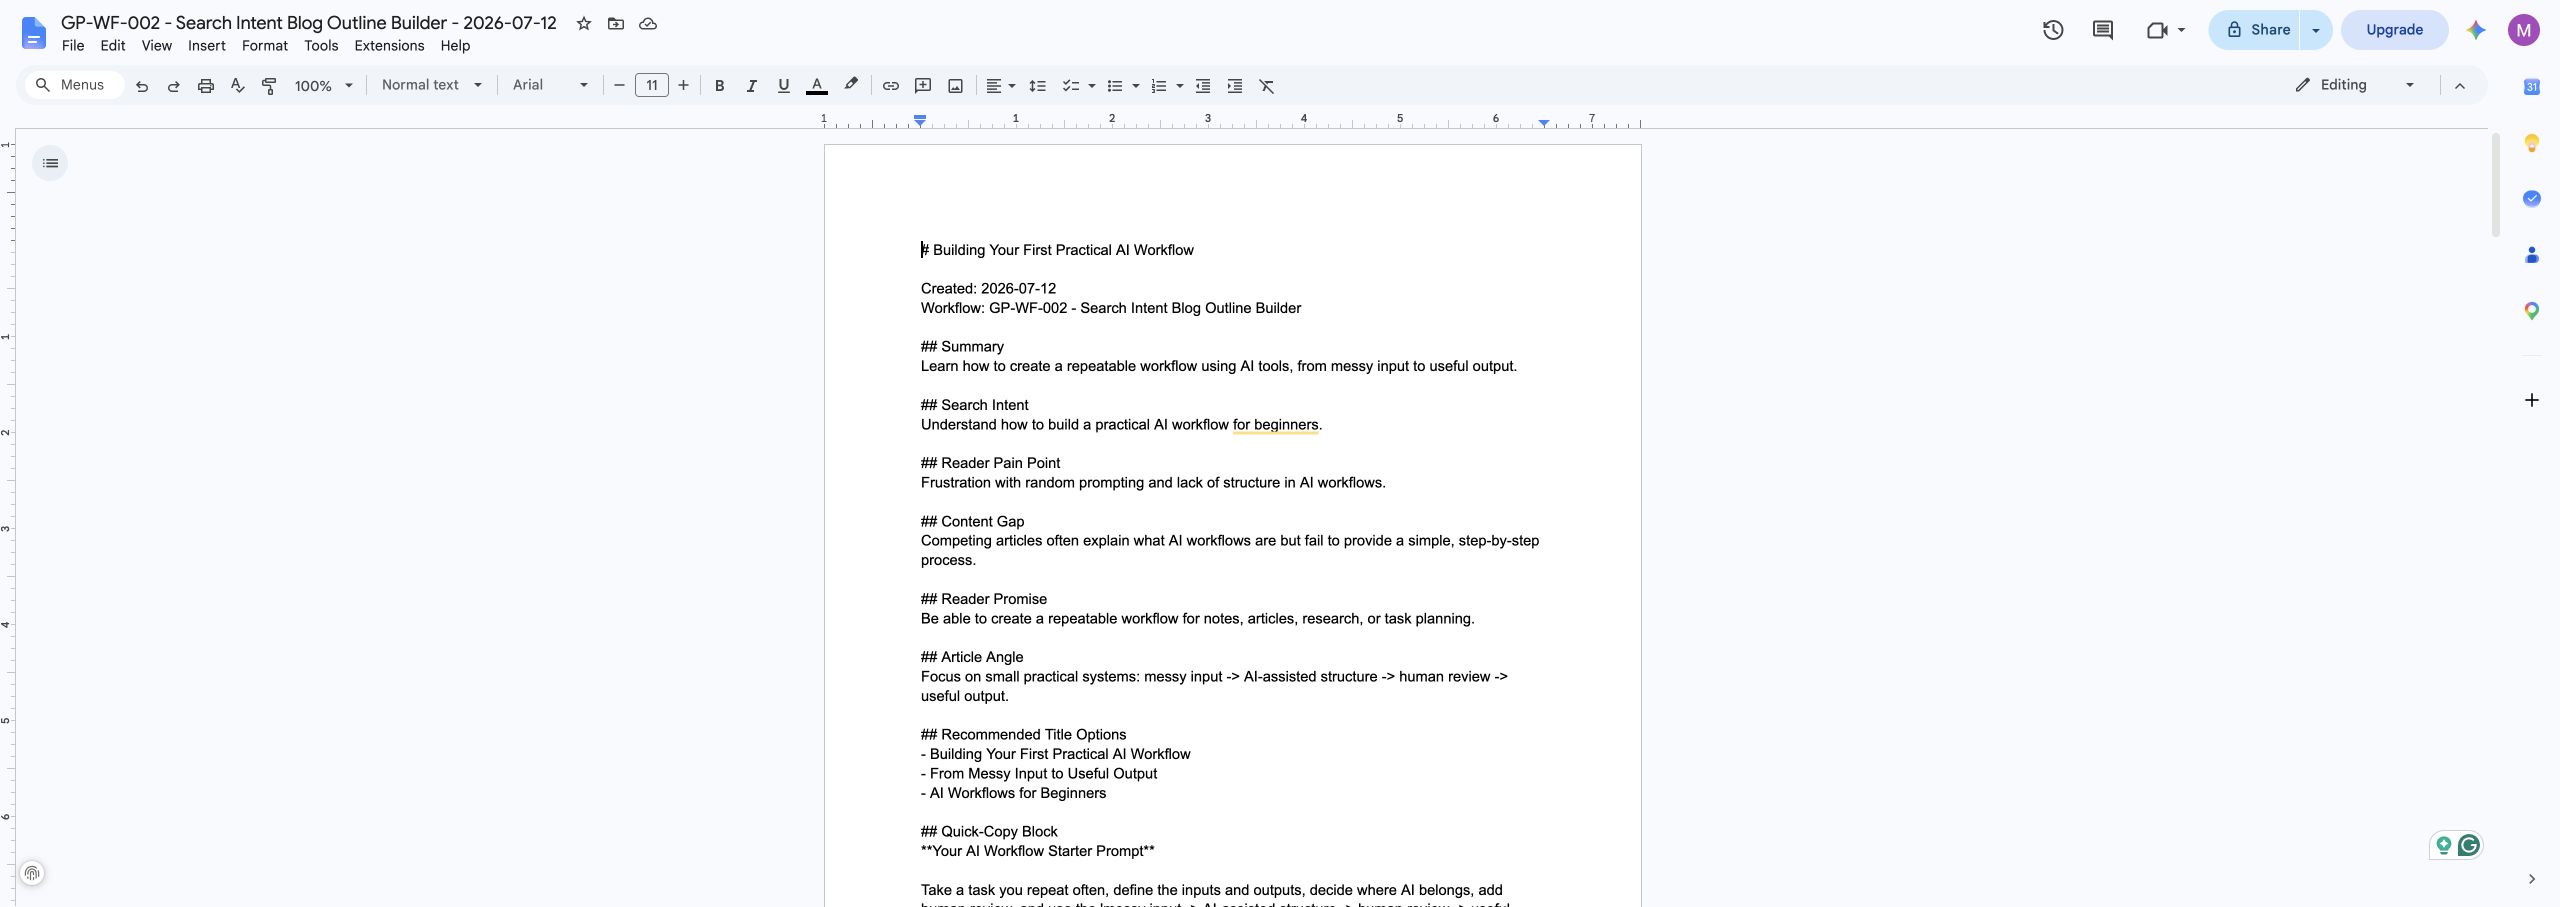Show side panel with bottom-right chevron

pyautogui.click(x=2532, y=879)
